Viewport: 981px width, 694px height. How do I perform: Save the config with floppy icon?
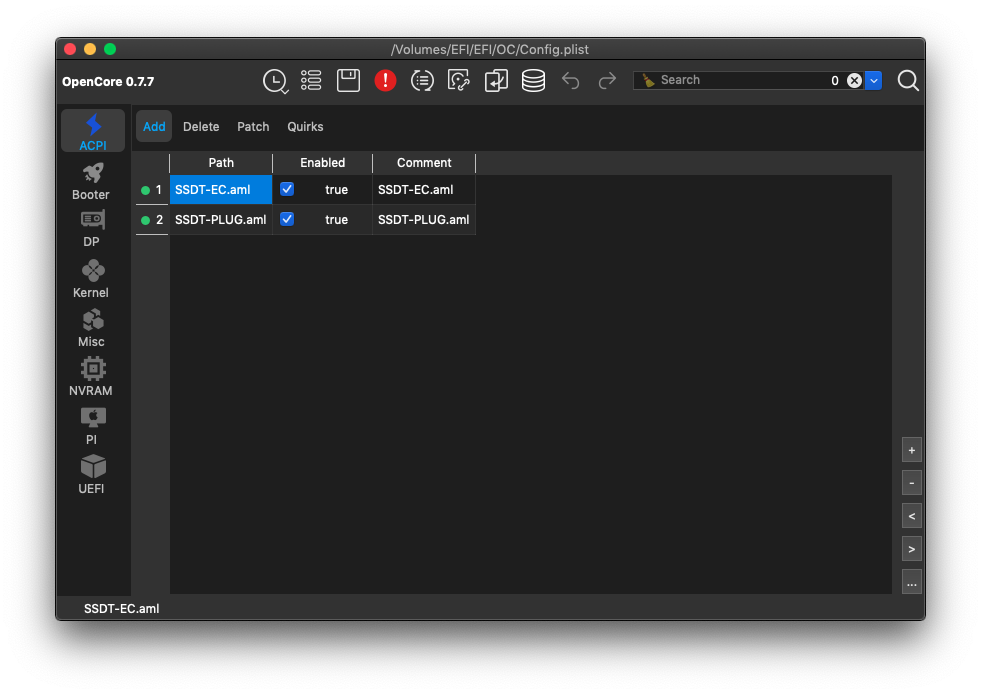[348, 80]
